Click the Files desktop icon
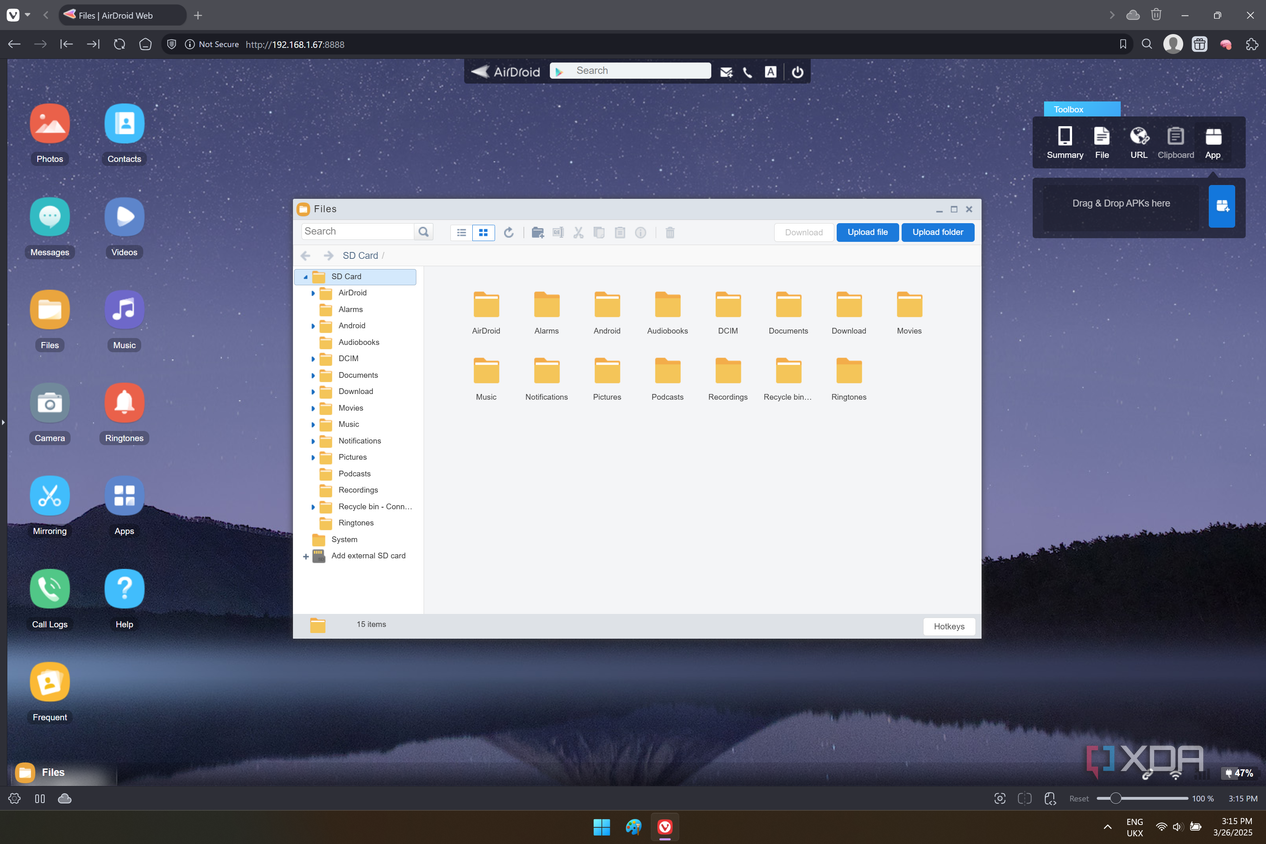Image resolution: width=1266 pixels, height=844 pixels. pos(49,310)
